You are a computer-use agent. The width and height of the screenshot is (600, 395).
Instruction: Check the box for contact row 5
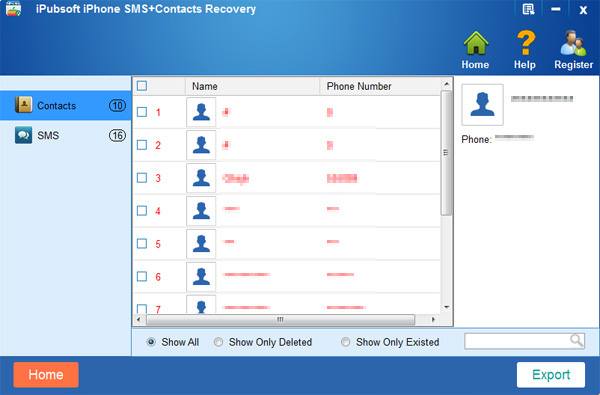tap(142, 243)
